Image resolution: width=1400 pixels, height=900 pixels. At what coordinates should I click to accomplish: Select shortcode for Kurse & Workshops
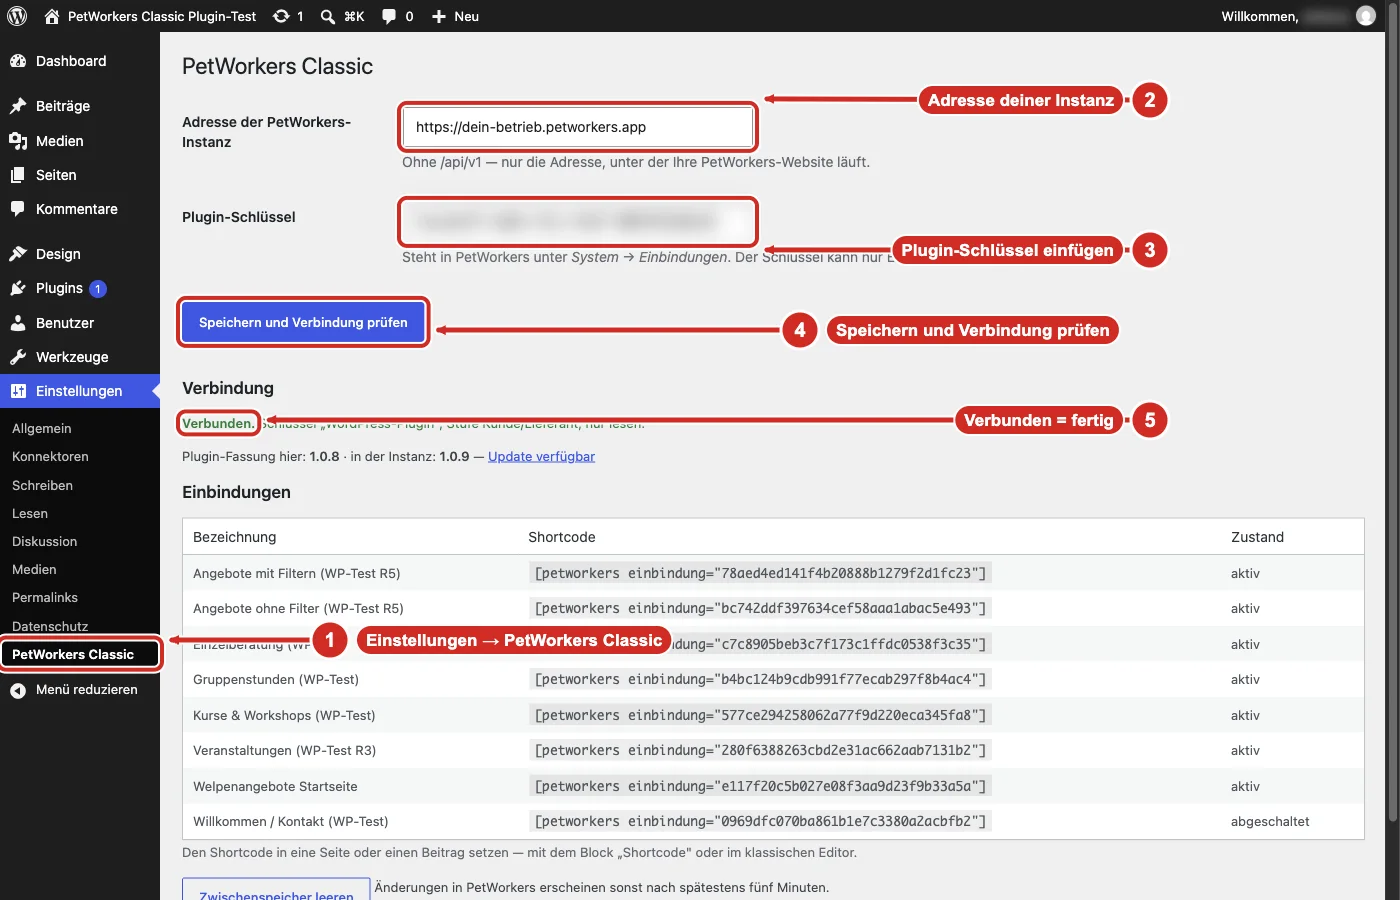click(760, 715)
